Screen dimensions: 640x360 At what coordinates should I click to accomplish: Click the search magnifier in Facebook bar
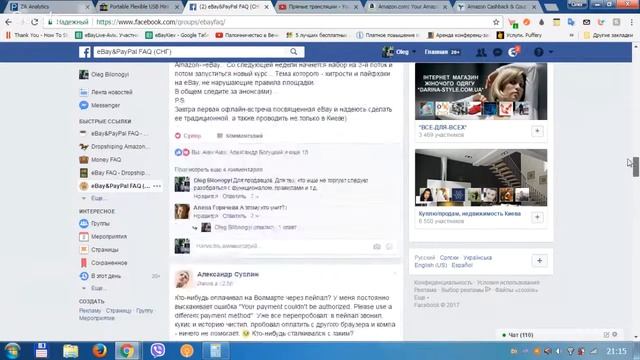(x=293, y=51)
